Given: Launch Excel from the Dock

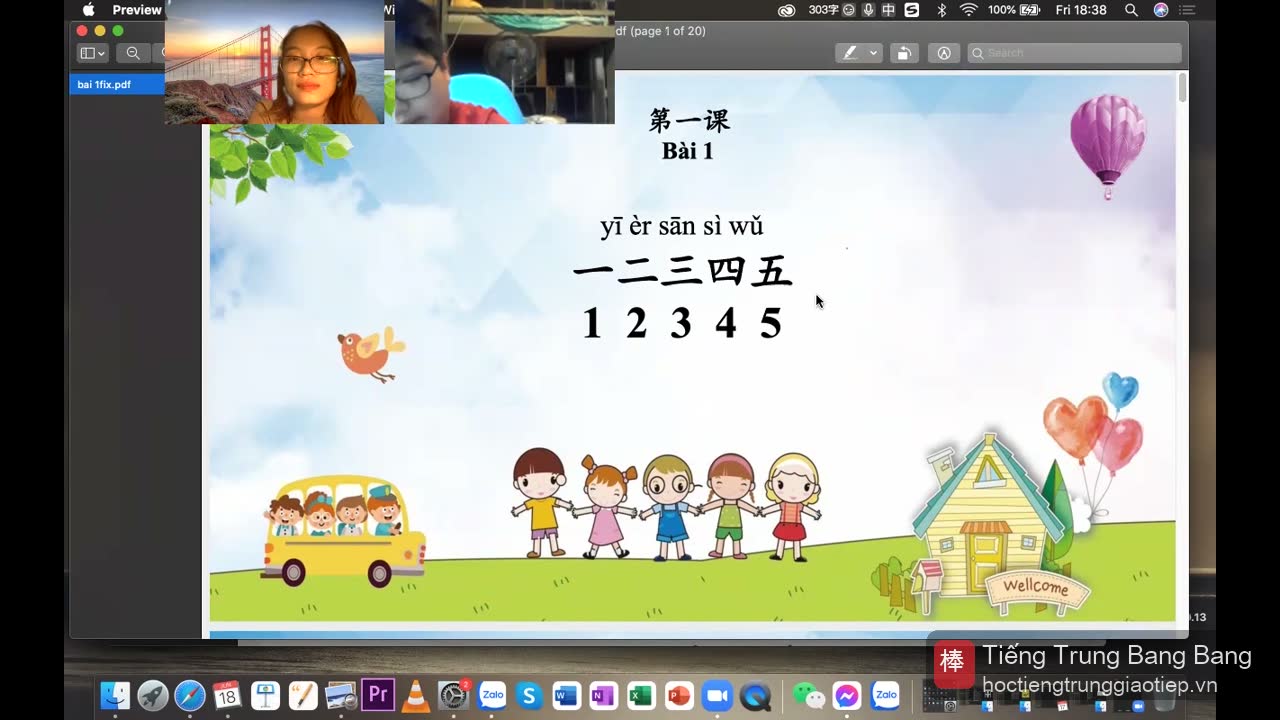Looking at the screenshot, I should [x=641, y=695].
